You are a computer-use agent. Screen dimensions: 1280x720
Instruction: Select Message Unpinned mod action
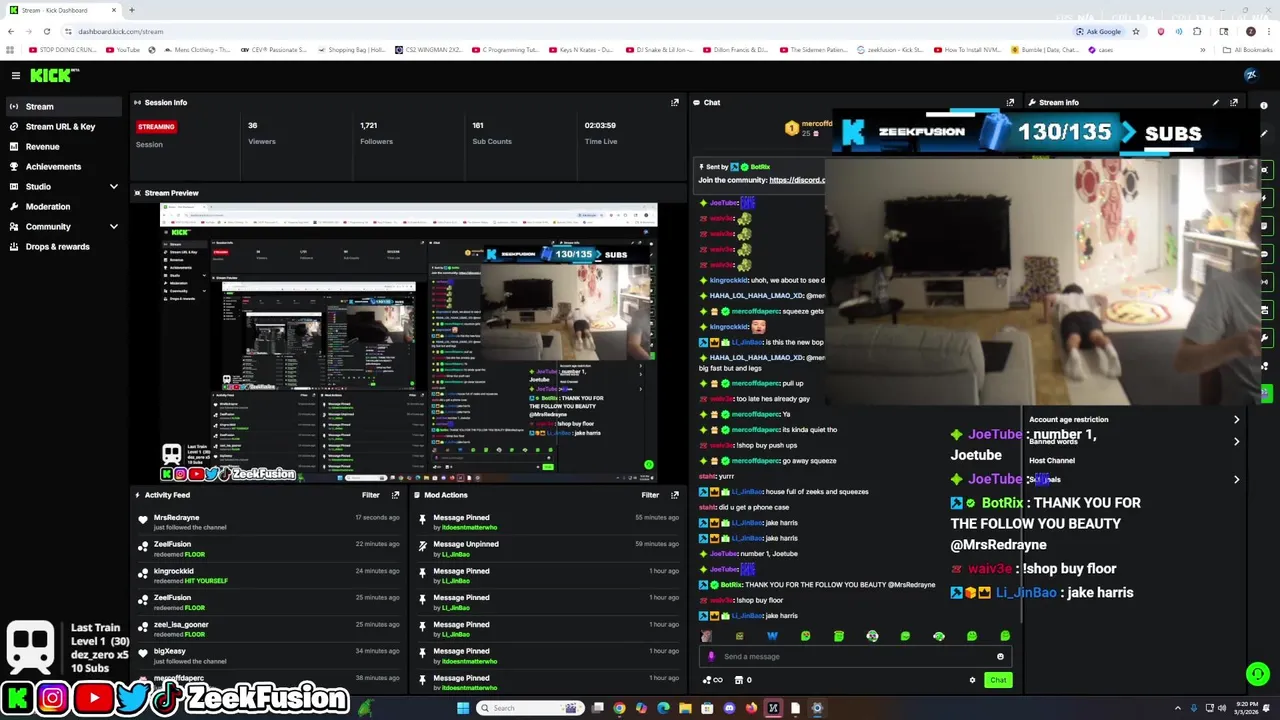click(x=548, y=548)
